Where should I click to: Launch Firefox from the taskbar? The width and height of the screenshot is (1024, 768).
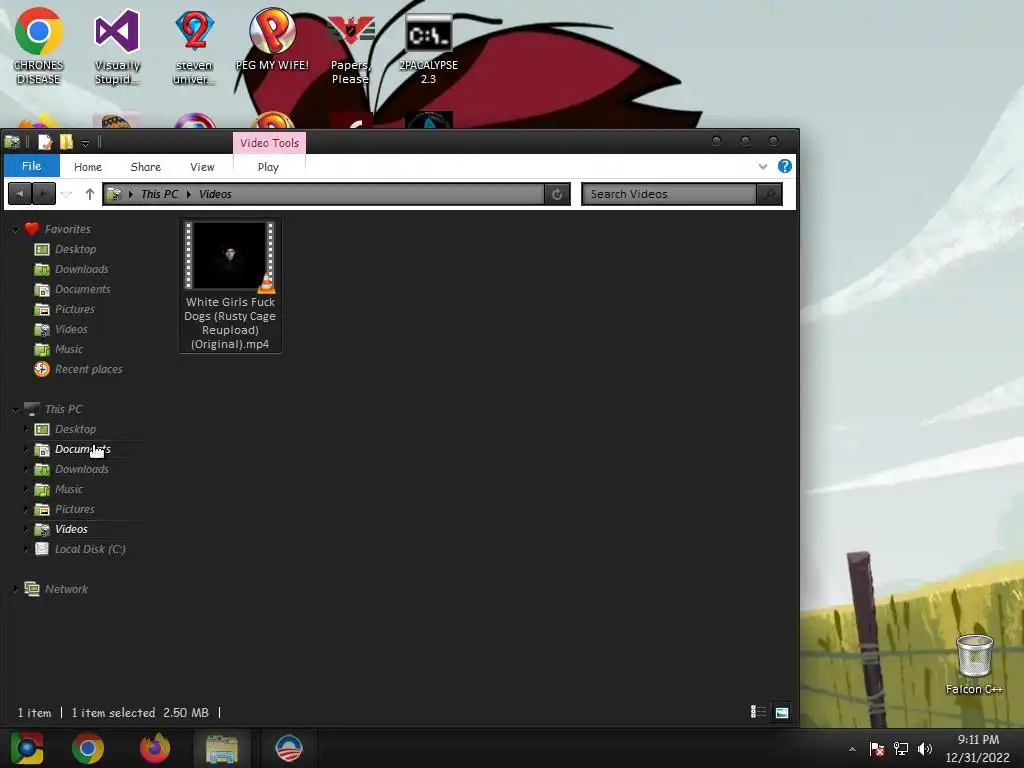point(155,748)
